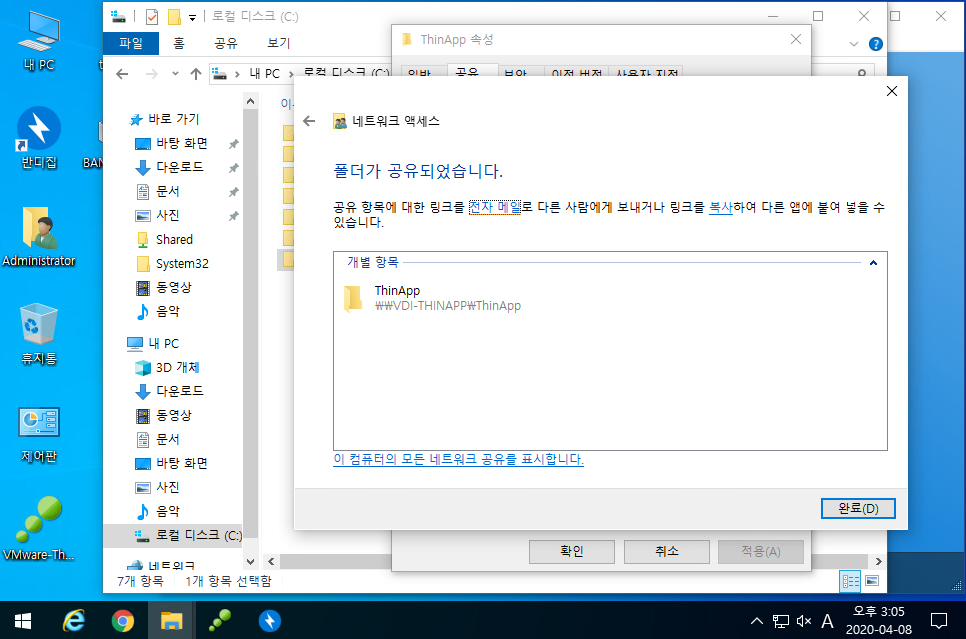Click the new folder quick access icon

pos(174,17)
